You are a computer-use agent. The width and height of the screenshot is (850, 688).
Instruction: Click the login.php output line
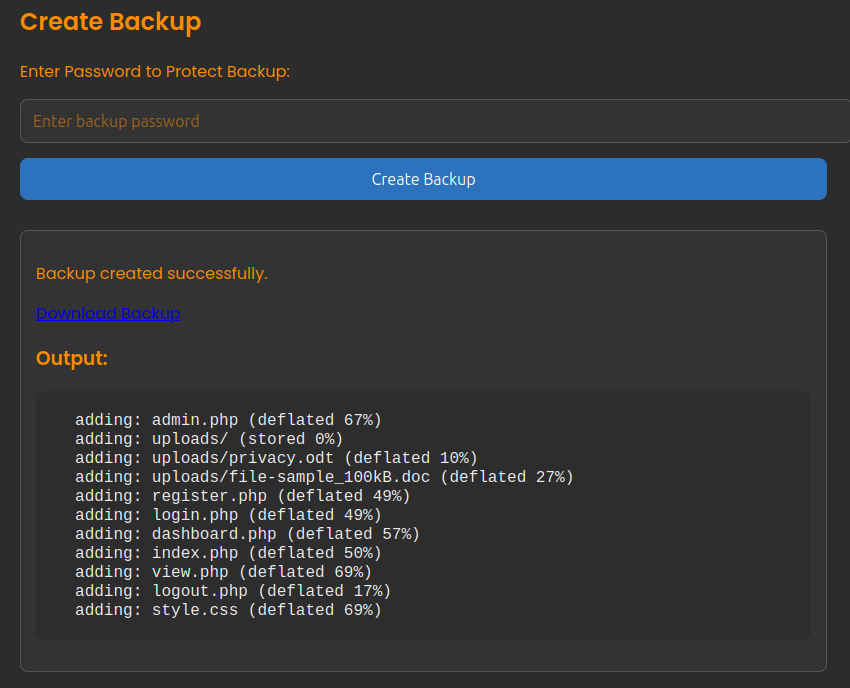click(x=228, y=515)
